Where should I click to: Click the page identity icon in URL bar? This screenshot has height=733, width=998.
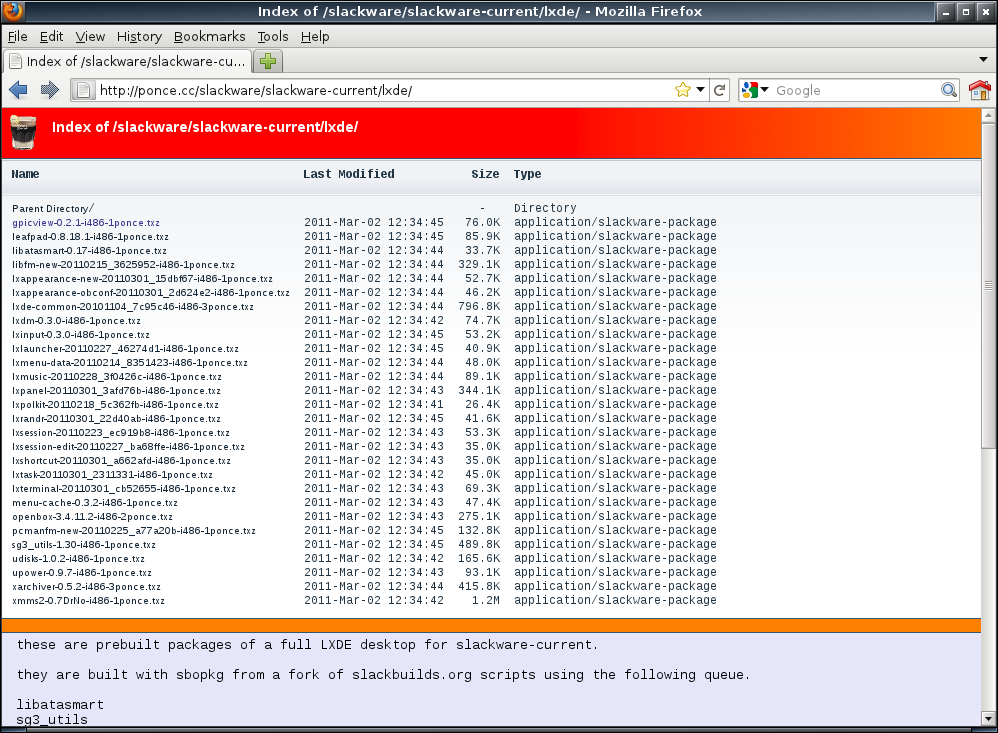(83, 90)
